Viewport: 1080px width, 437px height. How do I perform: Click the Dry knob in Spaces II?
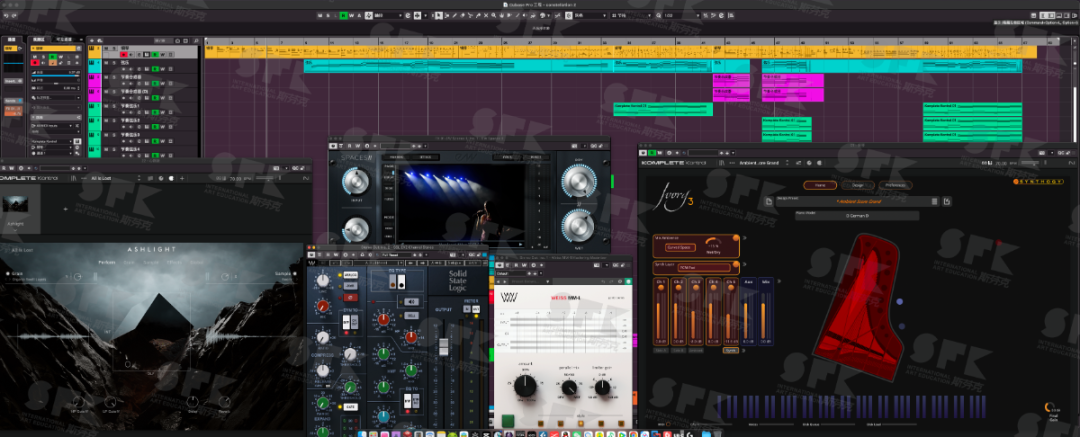tap(579, 181)
